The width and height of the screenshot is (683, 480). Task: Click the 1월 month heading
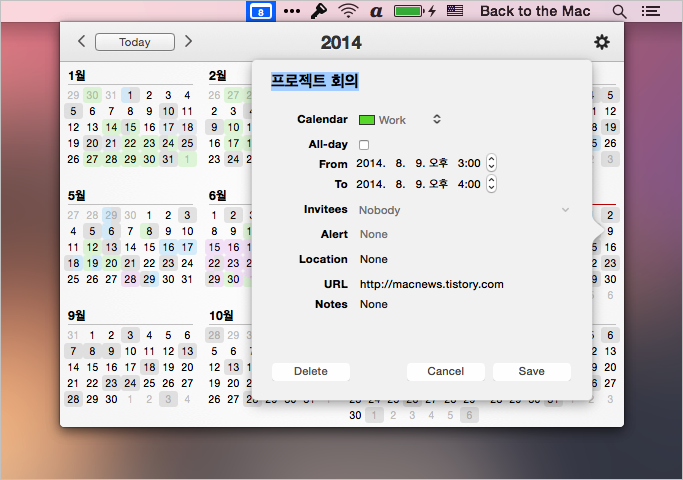coord(77,76)
